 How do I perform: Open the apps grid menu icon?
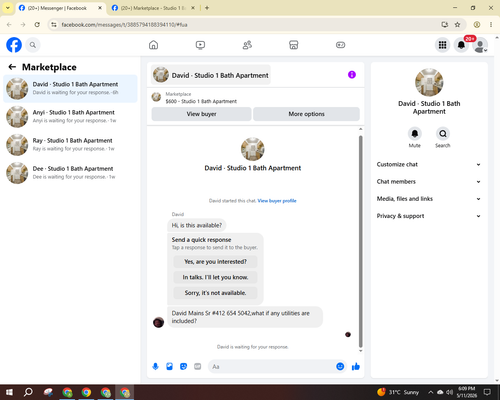point(442,45)
